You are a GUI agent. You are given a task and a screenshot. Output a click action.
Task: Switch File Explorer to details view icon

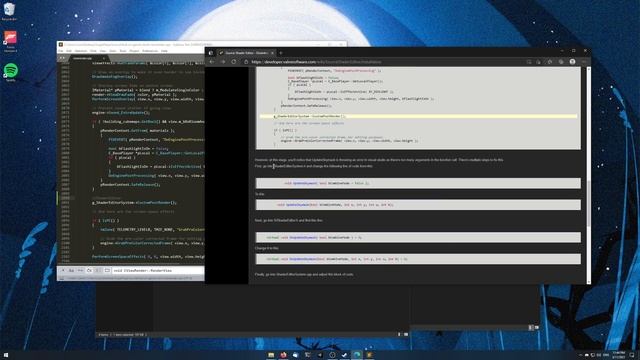(531, 327)
